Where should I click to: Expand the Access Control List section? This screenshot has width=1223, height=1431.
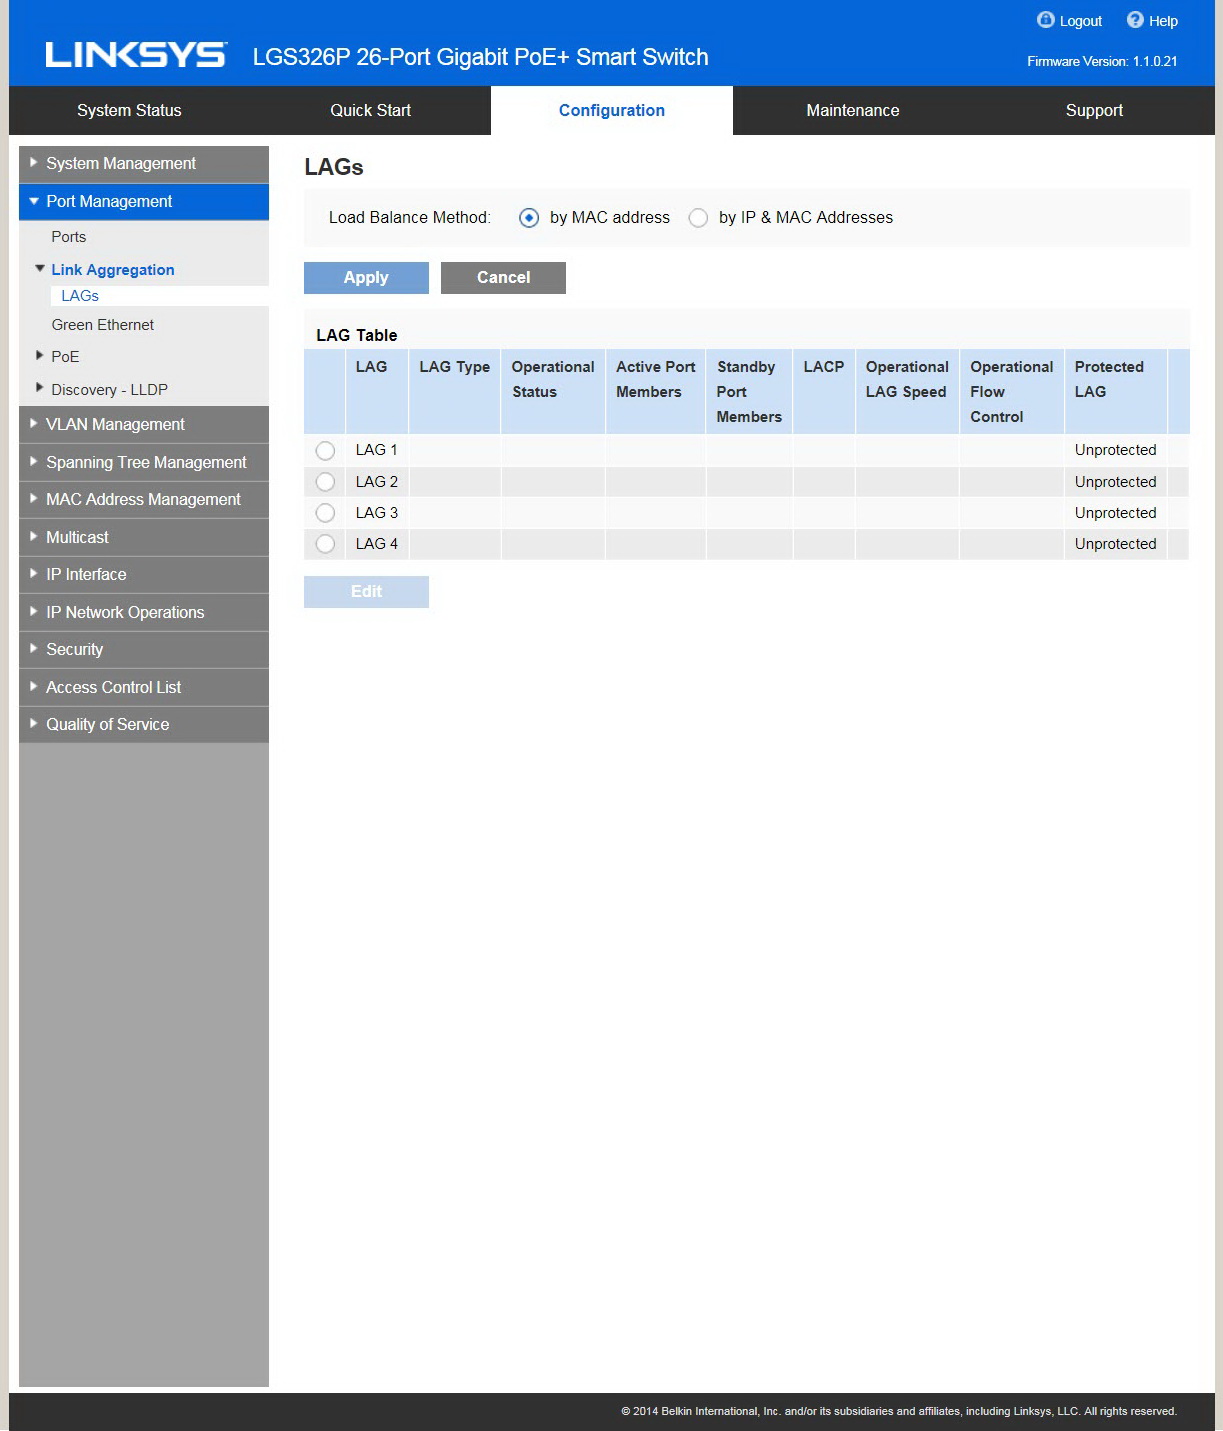coord(144,687)
